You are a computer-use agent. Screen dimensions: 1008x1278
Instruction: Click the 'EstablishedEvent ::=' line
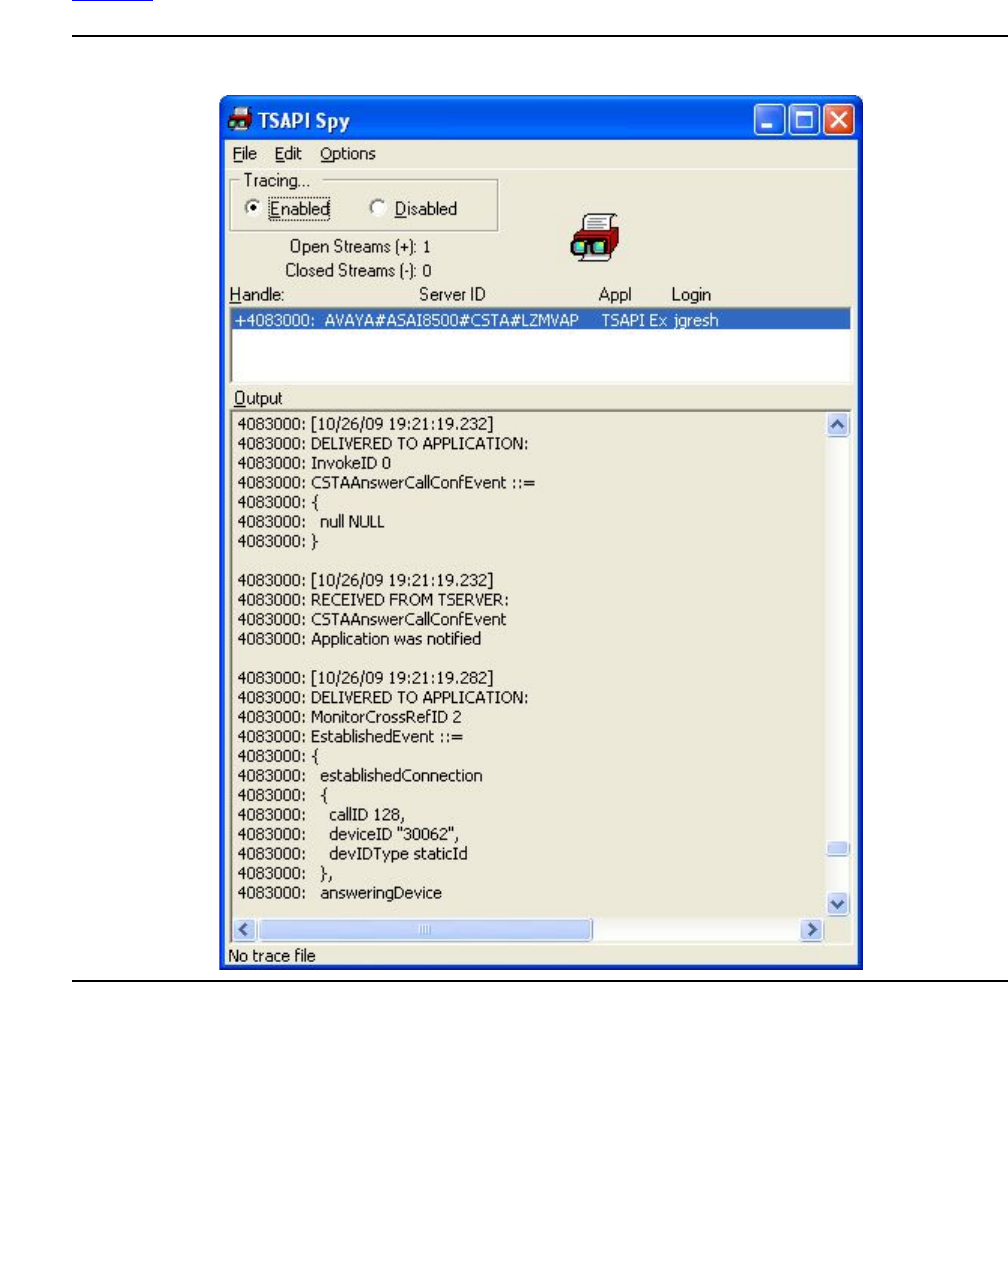pyautogui.click(x=350, y=736)
